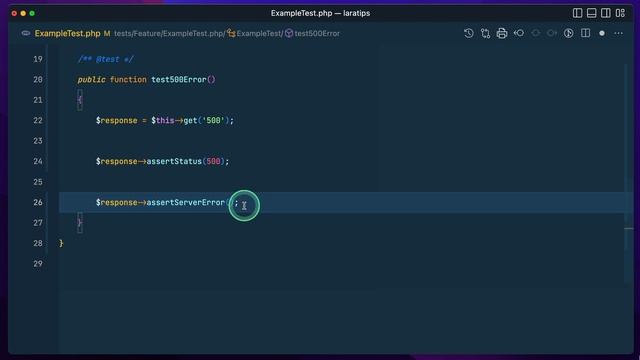Click line number 26 in gutter
640x360 pixels.
point(38,202)
